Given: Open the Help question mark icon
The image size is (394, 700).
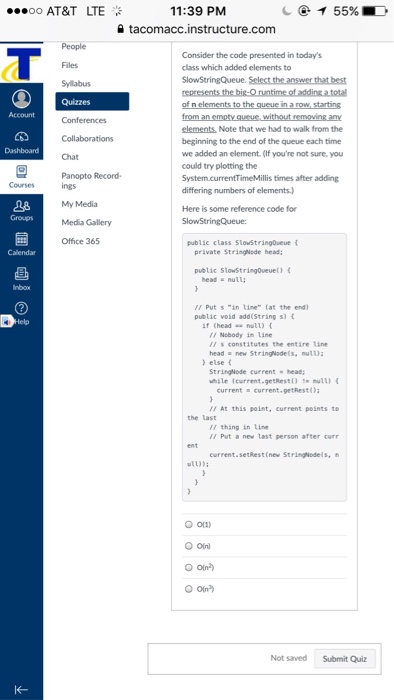Looking at the screenshot, I should coord(21,308).
